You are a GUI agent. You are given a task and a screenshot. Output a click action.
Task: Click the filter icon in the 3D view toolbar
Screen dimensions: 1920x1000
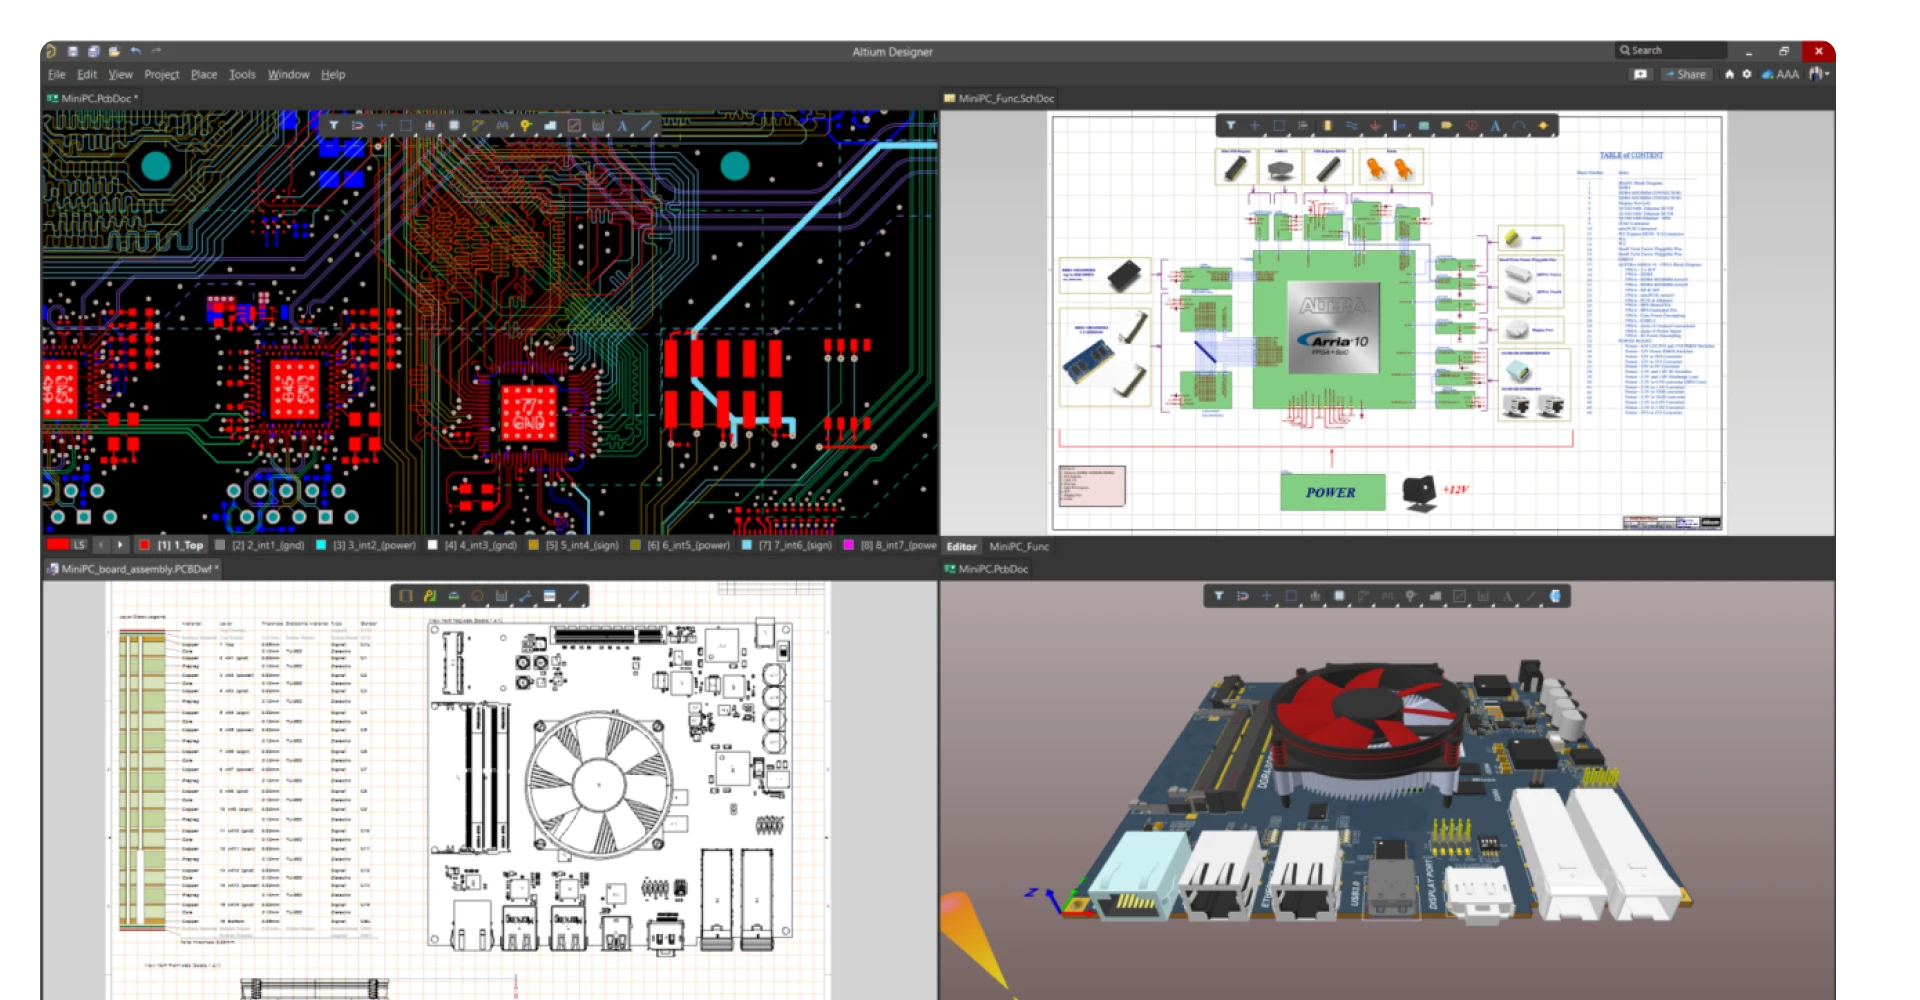click(x=1218, y=596)
